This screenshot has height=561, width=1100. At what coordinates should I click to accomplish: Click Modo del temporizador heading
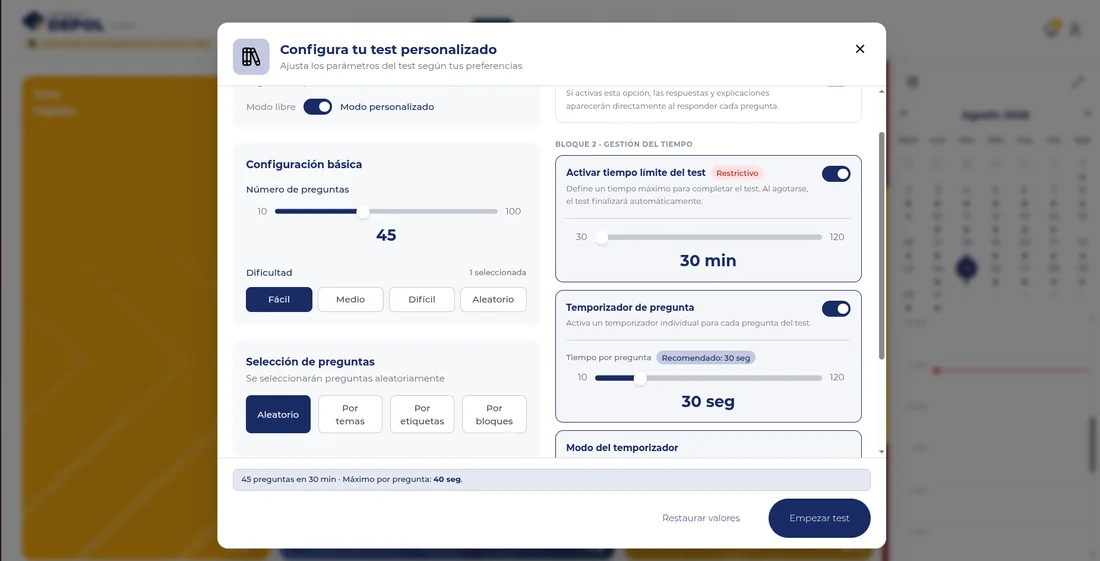point(622,447)
